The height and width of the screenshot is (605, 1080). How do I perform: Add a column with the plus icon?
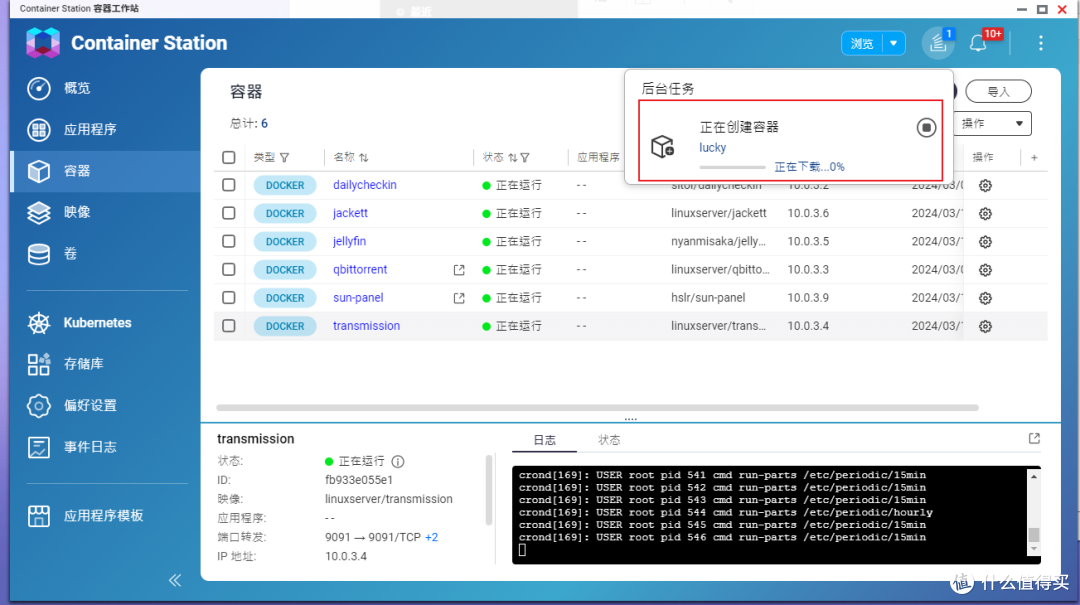pos(1034,158)
